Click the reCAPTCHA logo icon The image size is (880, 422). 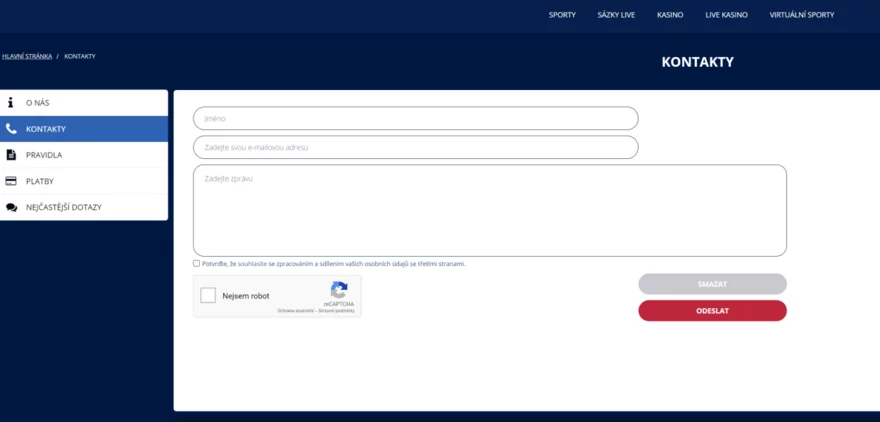pos(339,290)
